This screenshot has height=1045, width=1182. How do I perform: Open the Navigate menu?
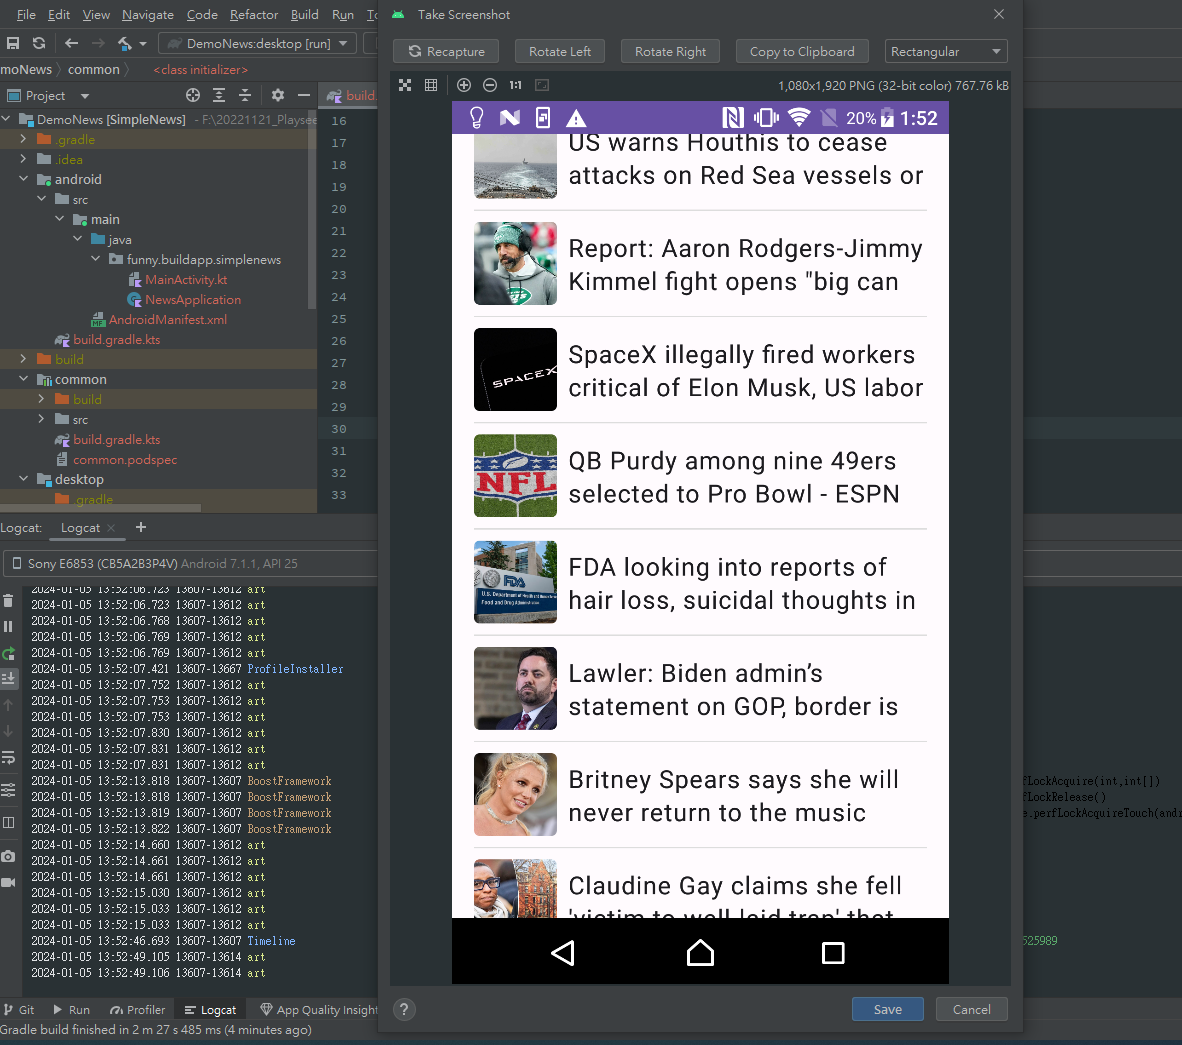[148, 14]
